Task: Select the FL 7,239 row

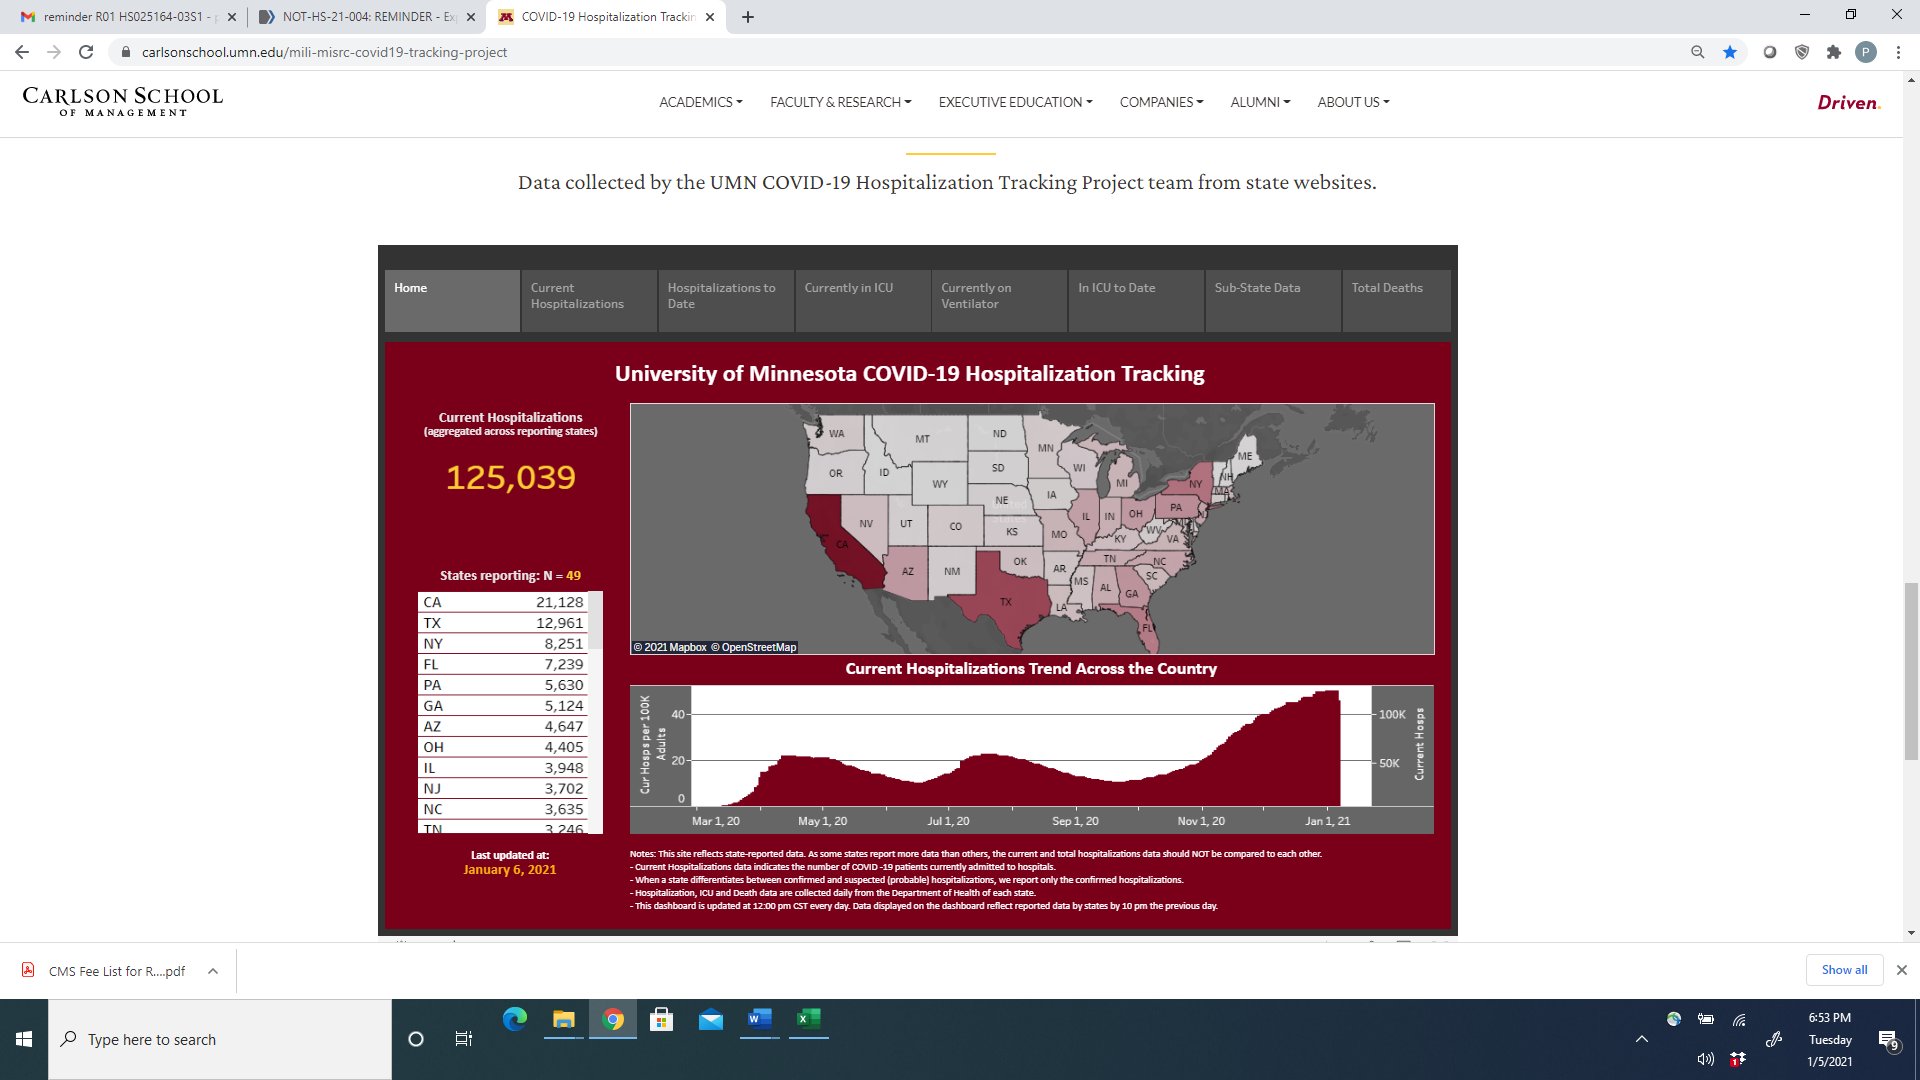Action: point(503,664)
